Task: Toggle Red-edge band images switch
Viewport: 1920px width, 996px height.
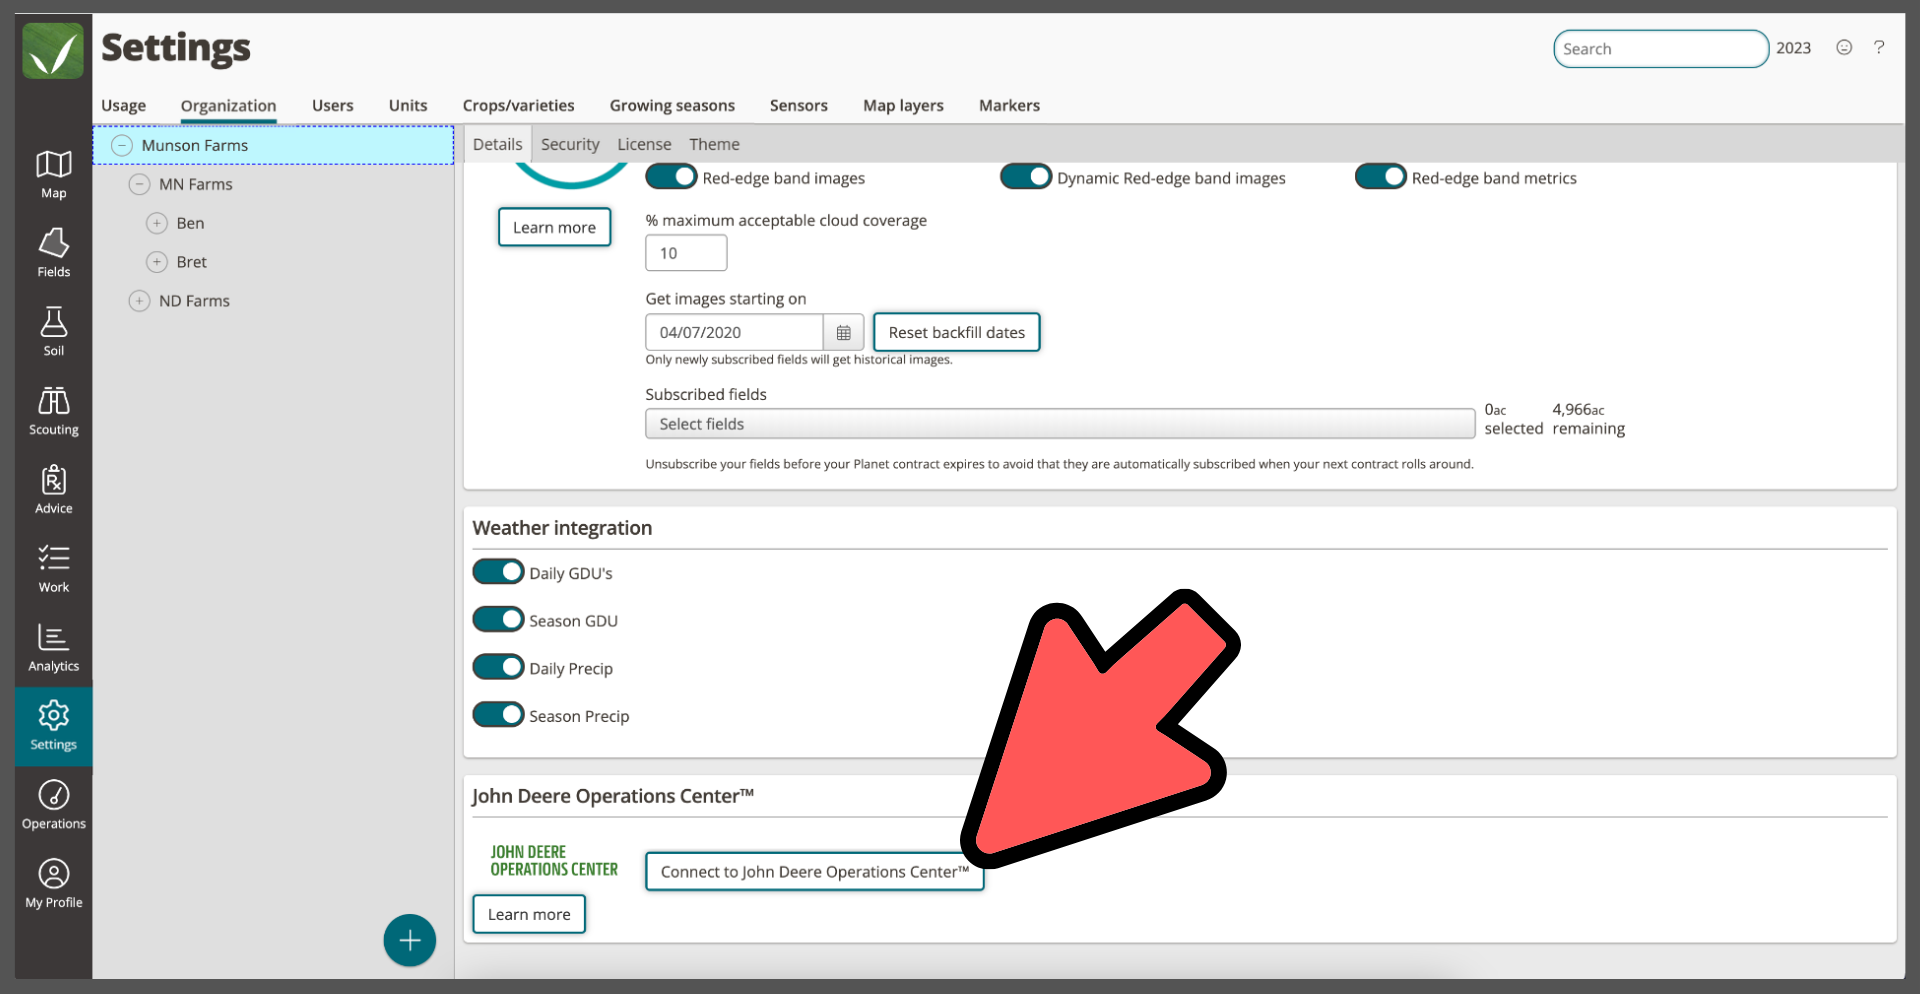Action: click(x=671, y=177)
